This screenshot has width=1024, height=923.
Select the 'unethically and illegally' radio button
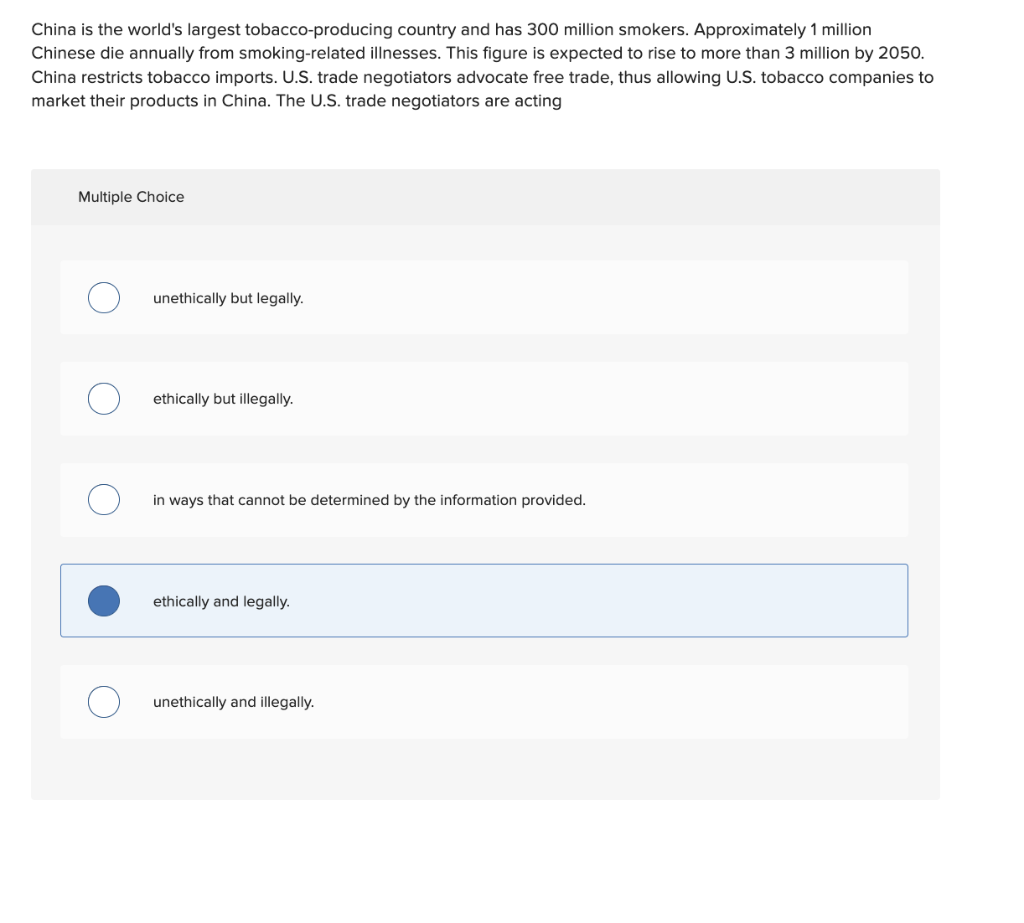(x=104, y=702)
